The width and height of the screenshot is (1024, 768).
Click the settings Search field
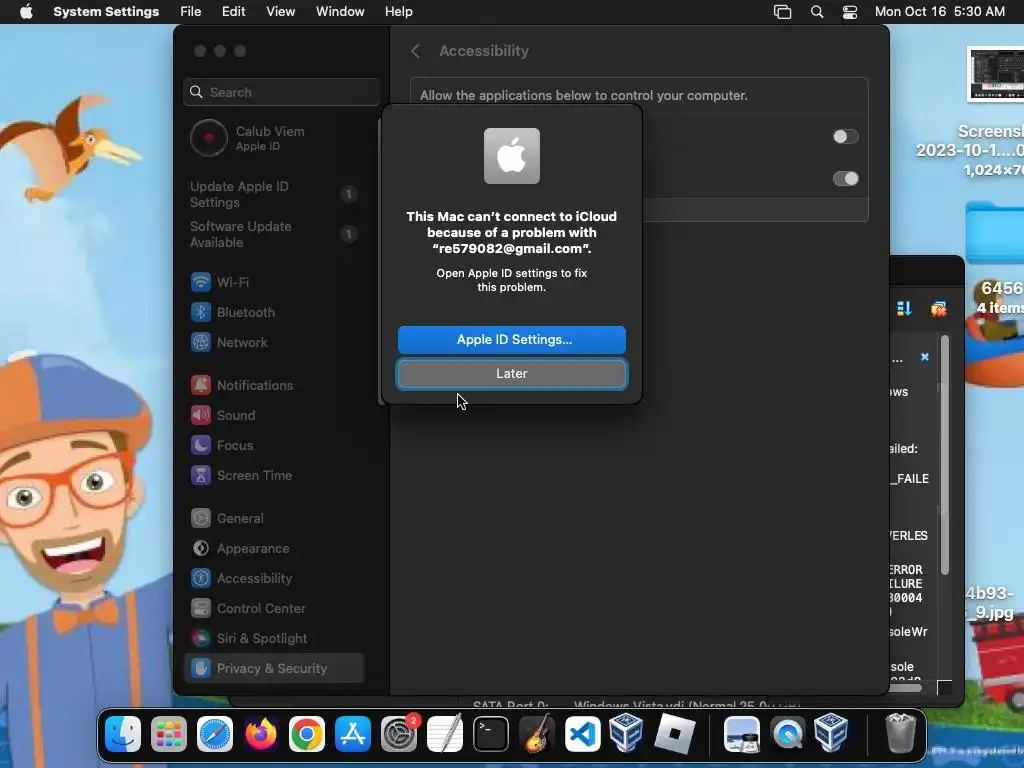[x=281, y=92]
